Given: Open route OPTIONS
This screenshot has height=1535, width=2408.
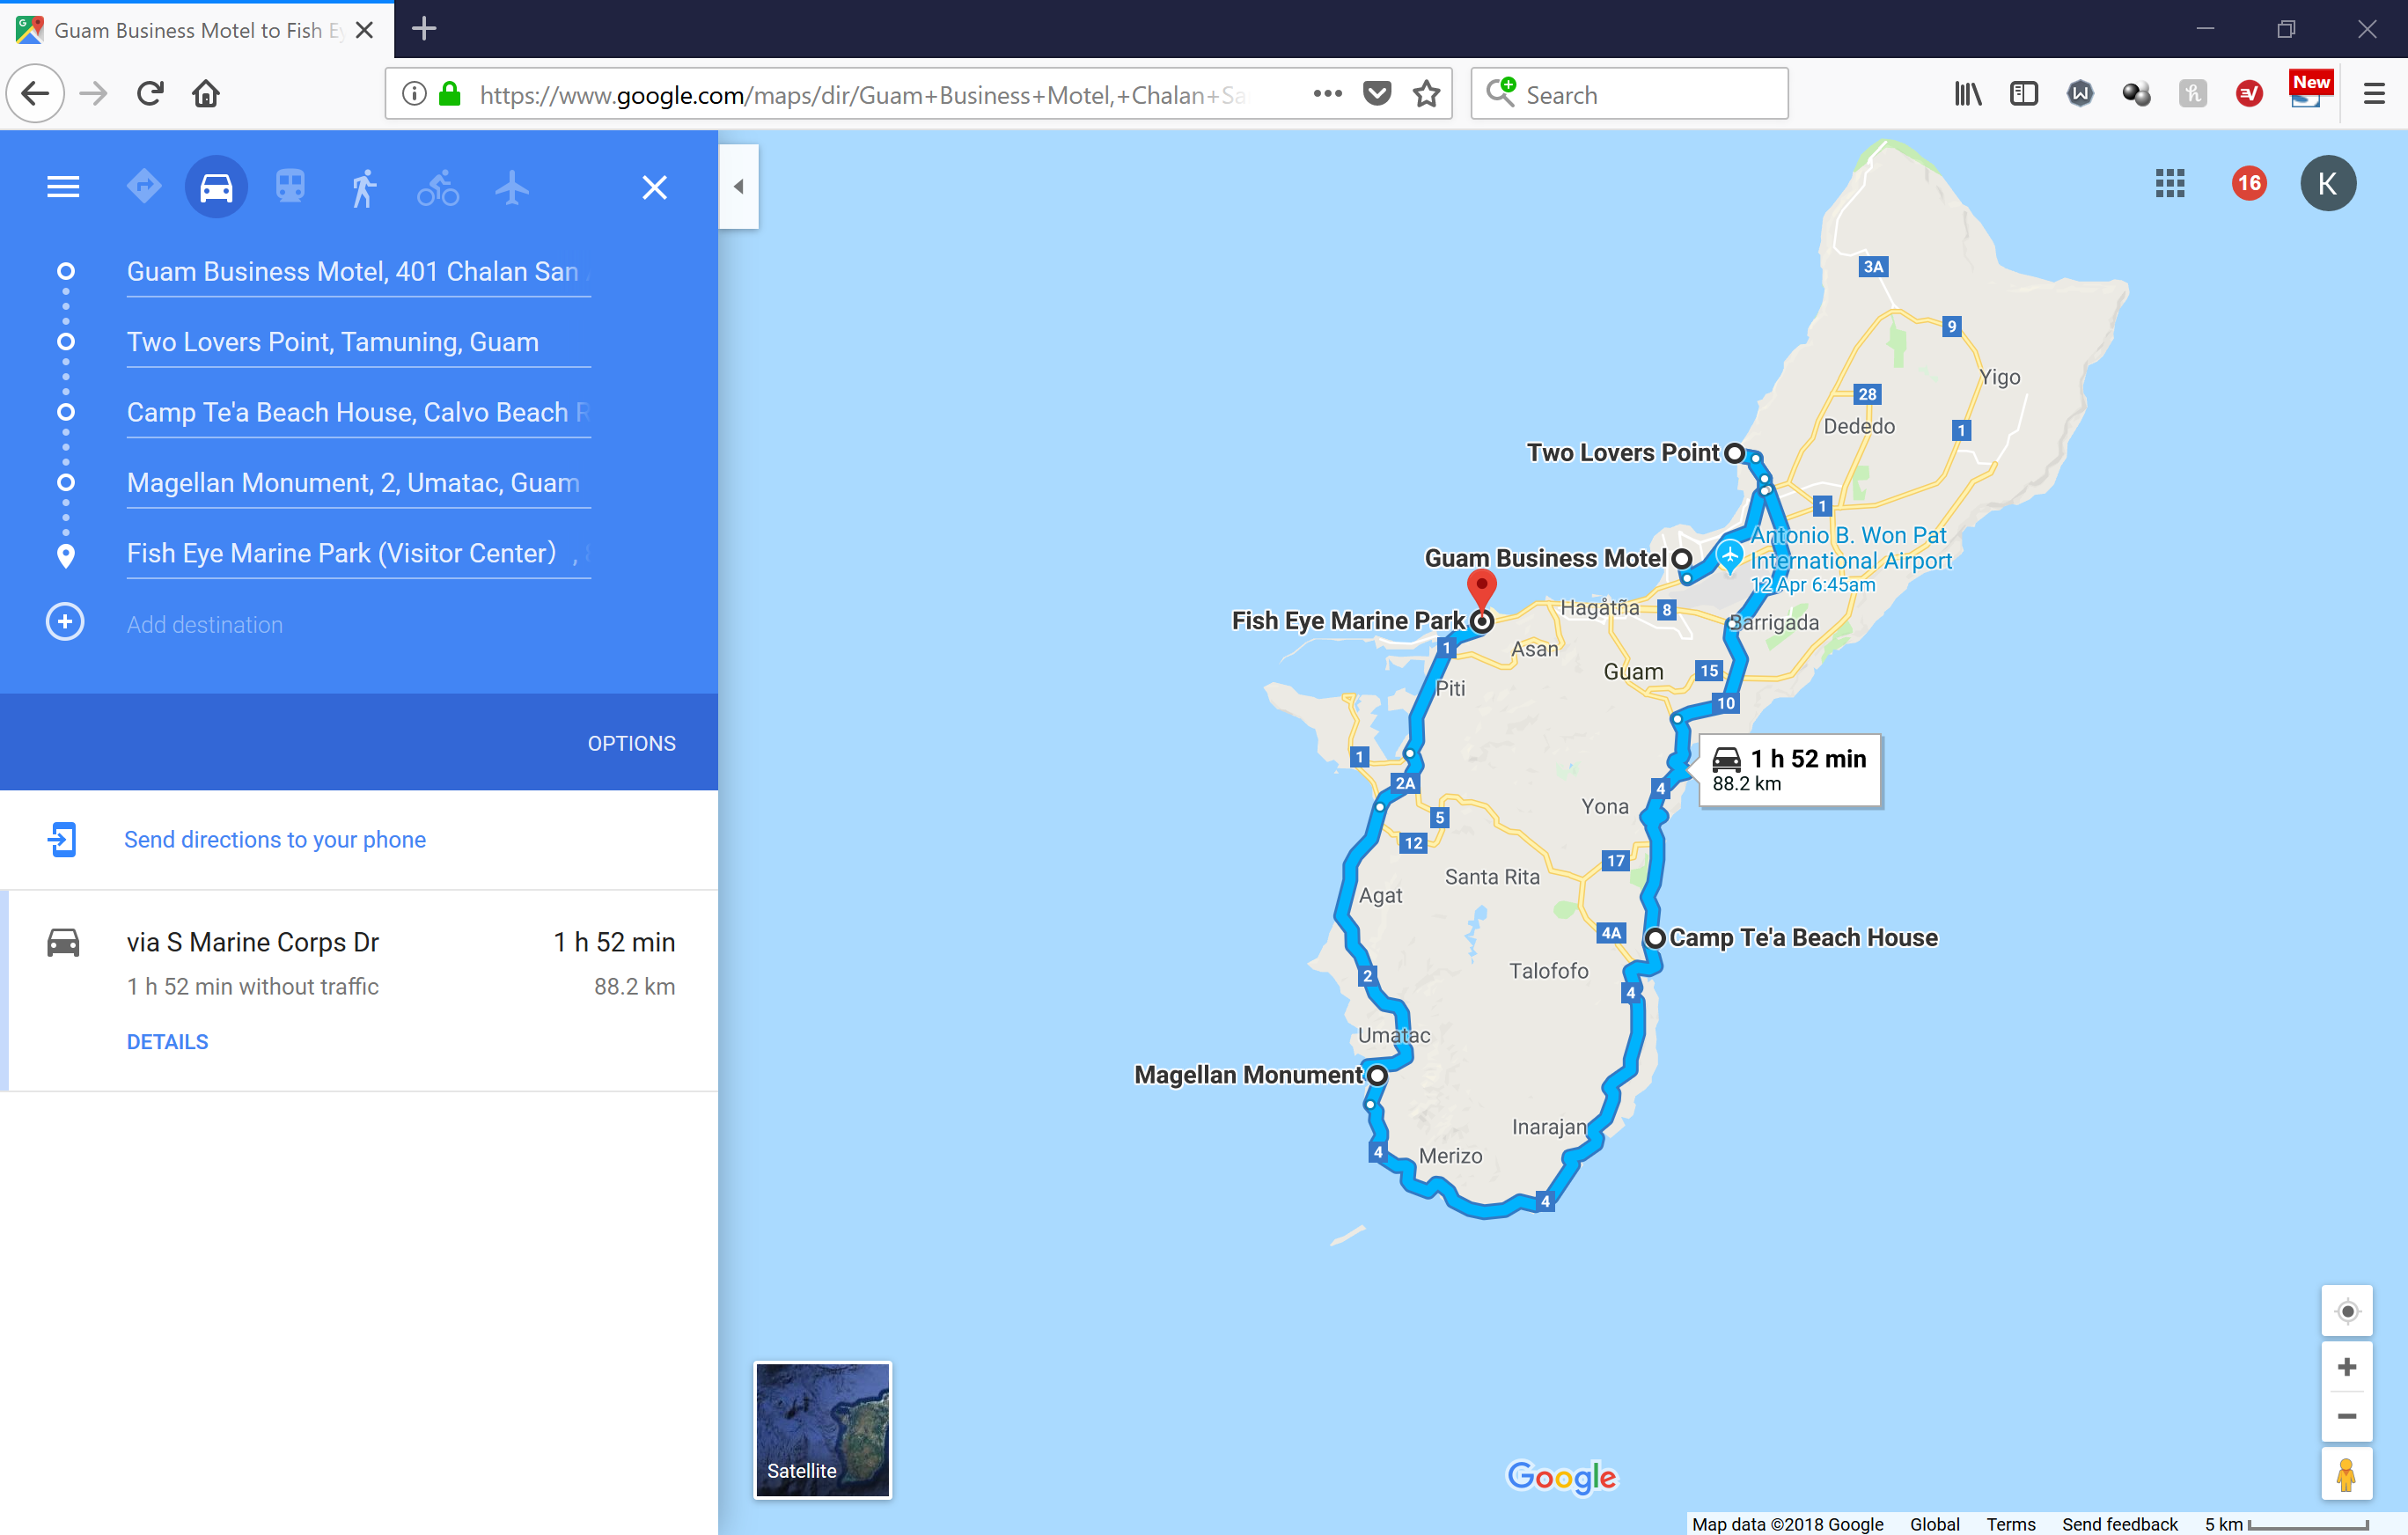Looking at the screenshot, I should 631,743.
